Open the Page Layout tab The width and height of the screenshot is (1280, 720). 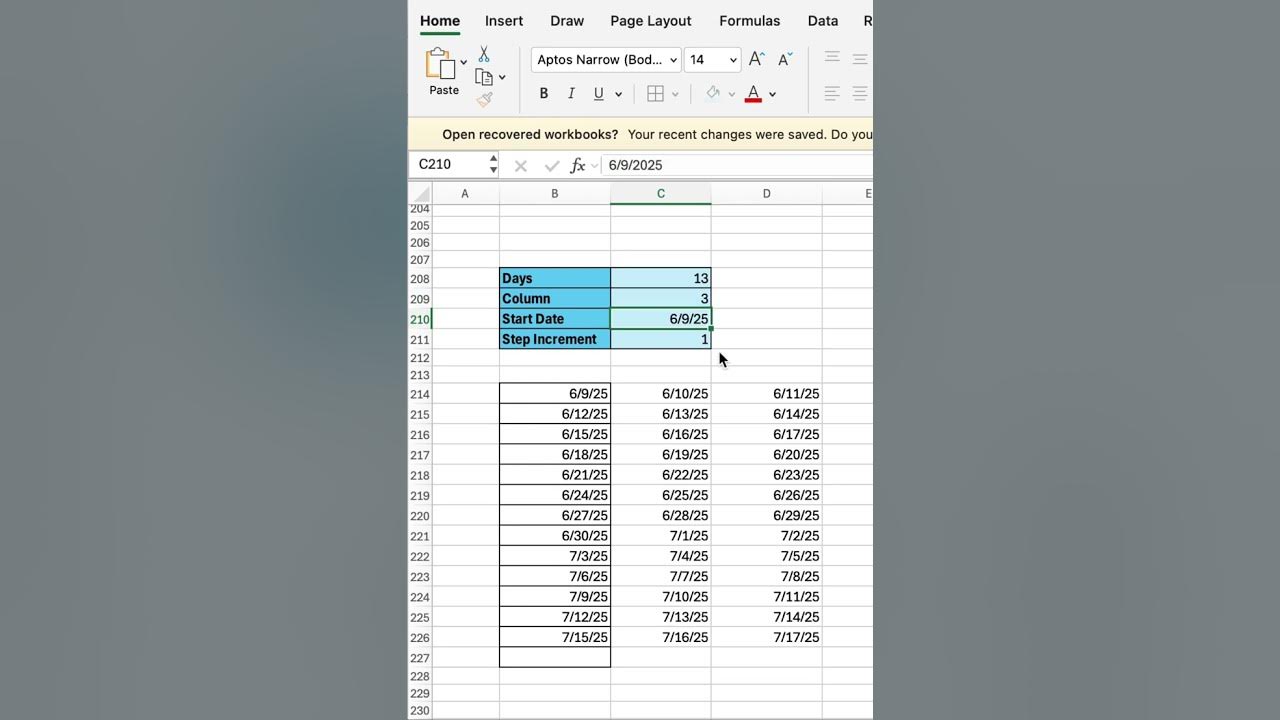[x=651, y=20]
